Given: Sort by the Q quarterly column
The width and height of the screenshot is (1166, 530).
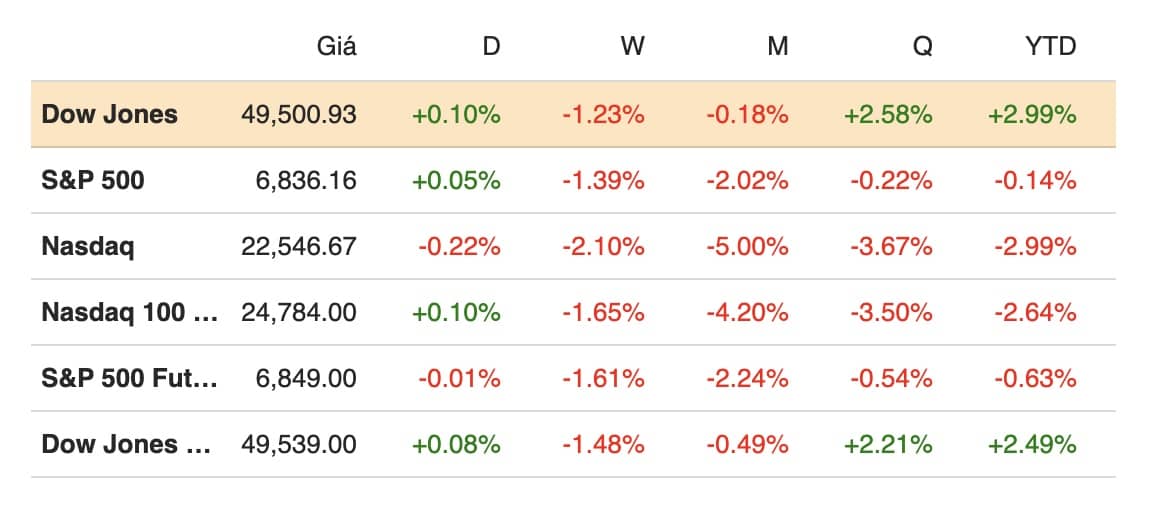Looking at the screenshot, I should 923,46.
